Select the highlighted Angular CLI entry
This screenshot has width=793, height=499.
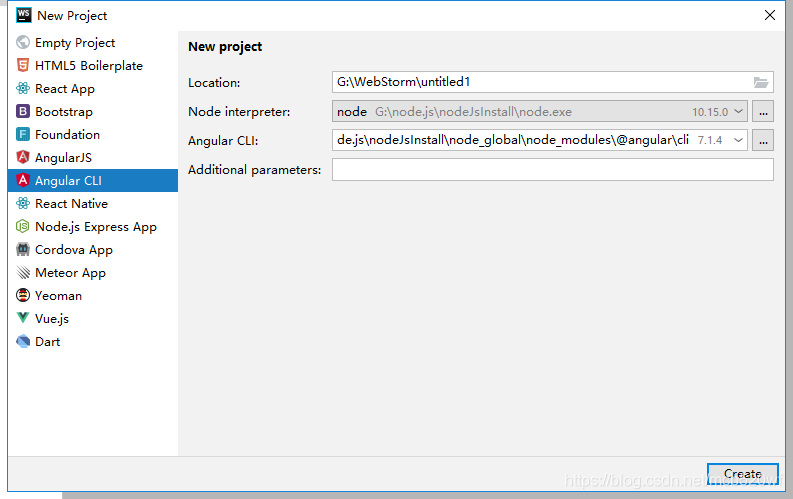click(x=93, y=180)
